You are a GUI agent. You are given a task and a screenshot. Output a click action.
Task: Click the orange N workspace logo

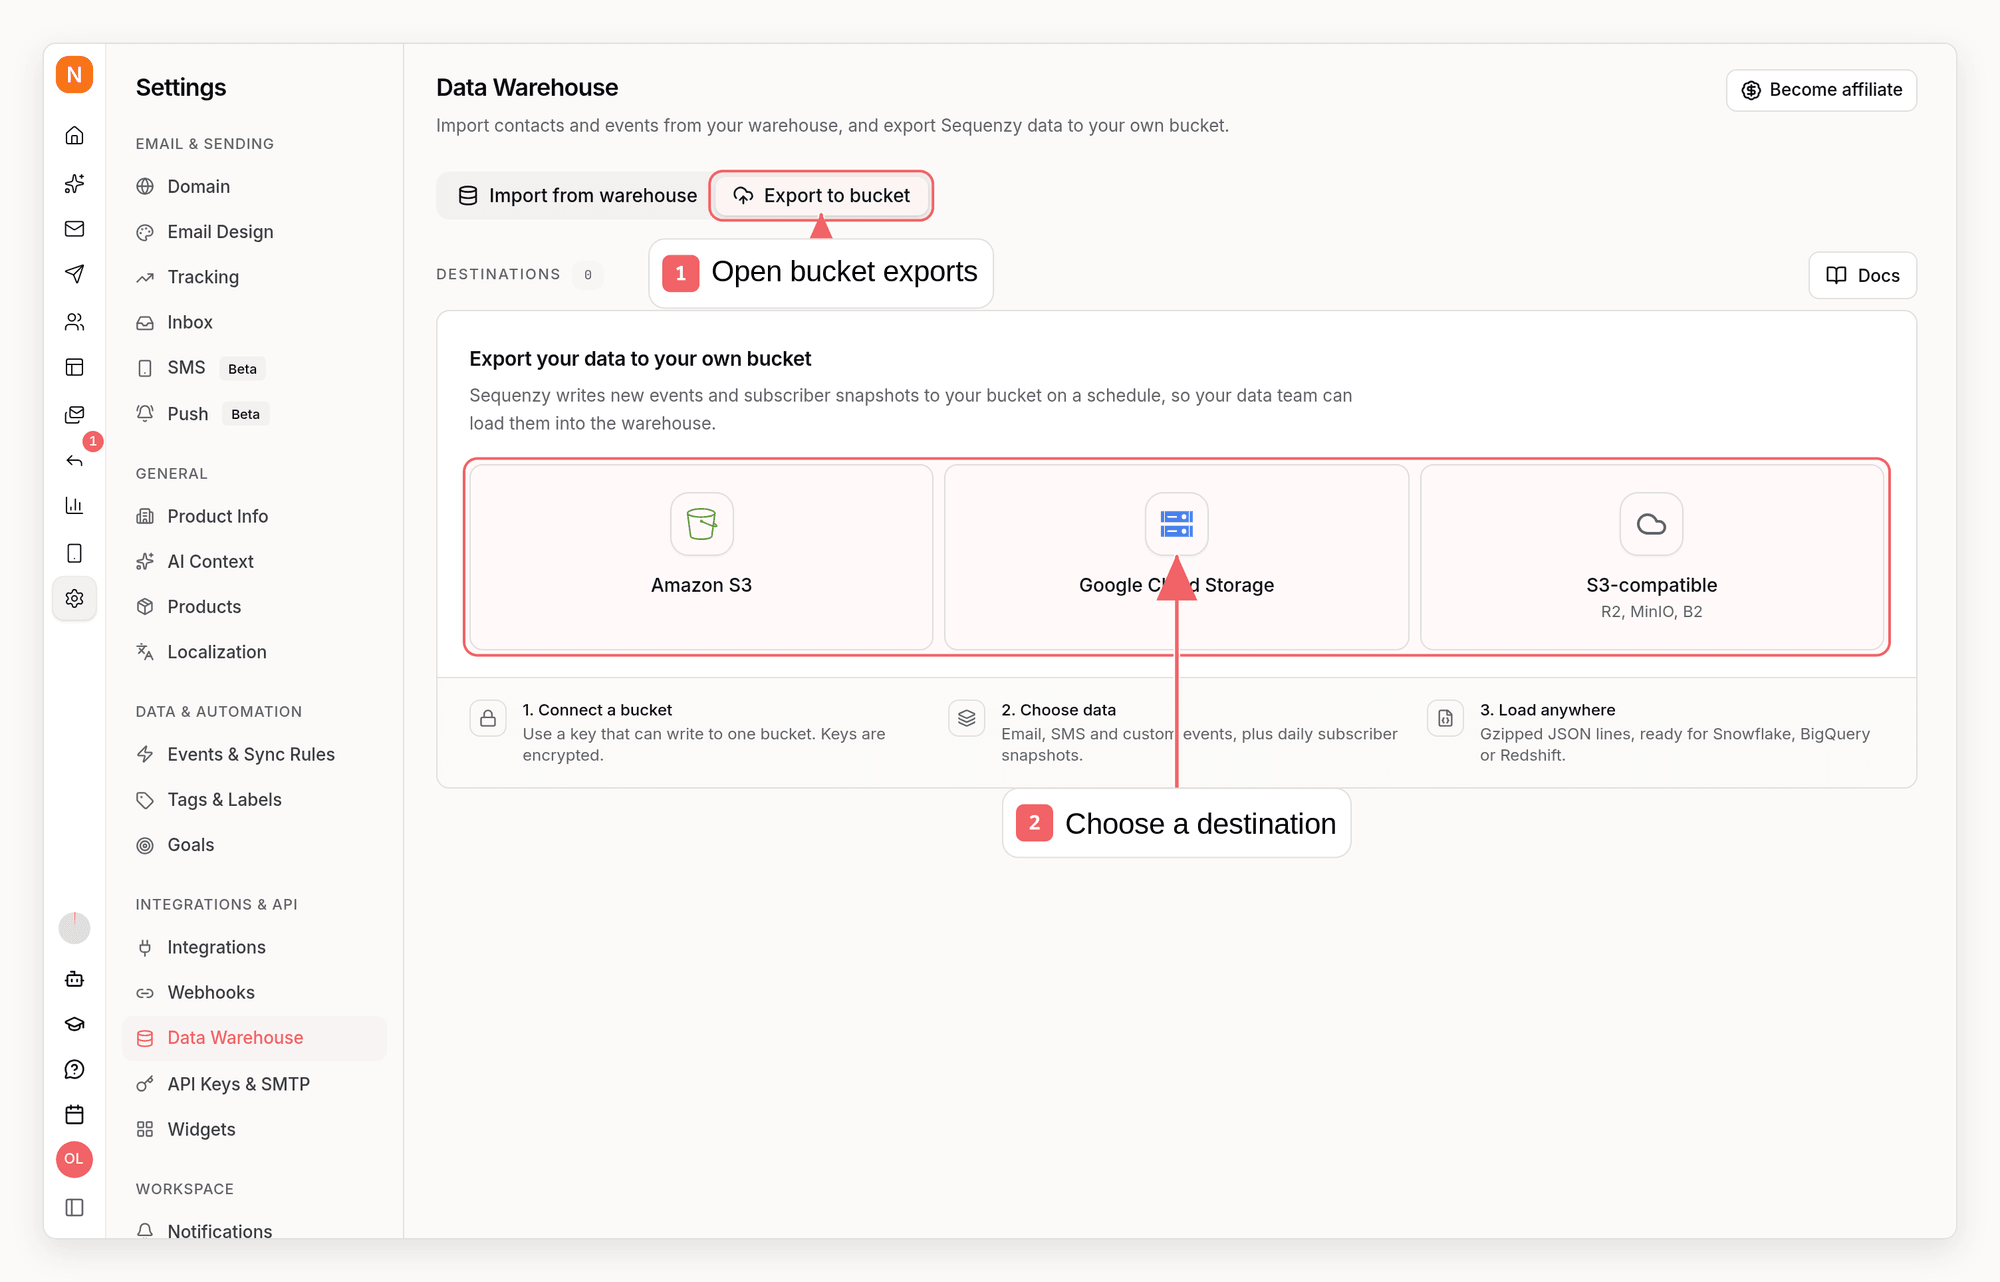(x=74, y=75)
